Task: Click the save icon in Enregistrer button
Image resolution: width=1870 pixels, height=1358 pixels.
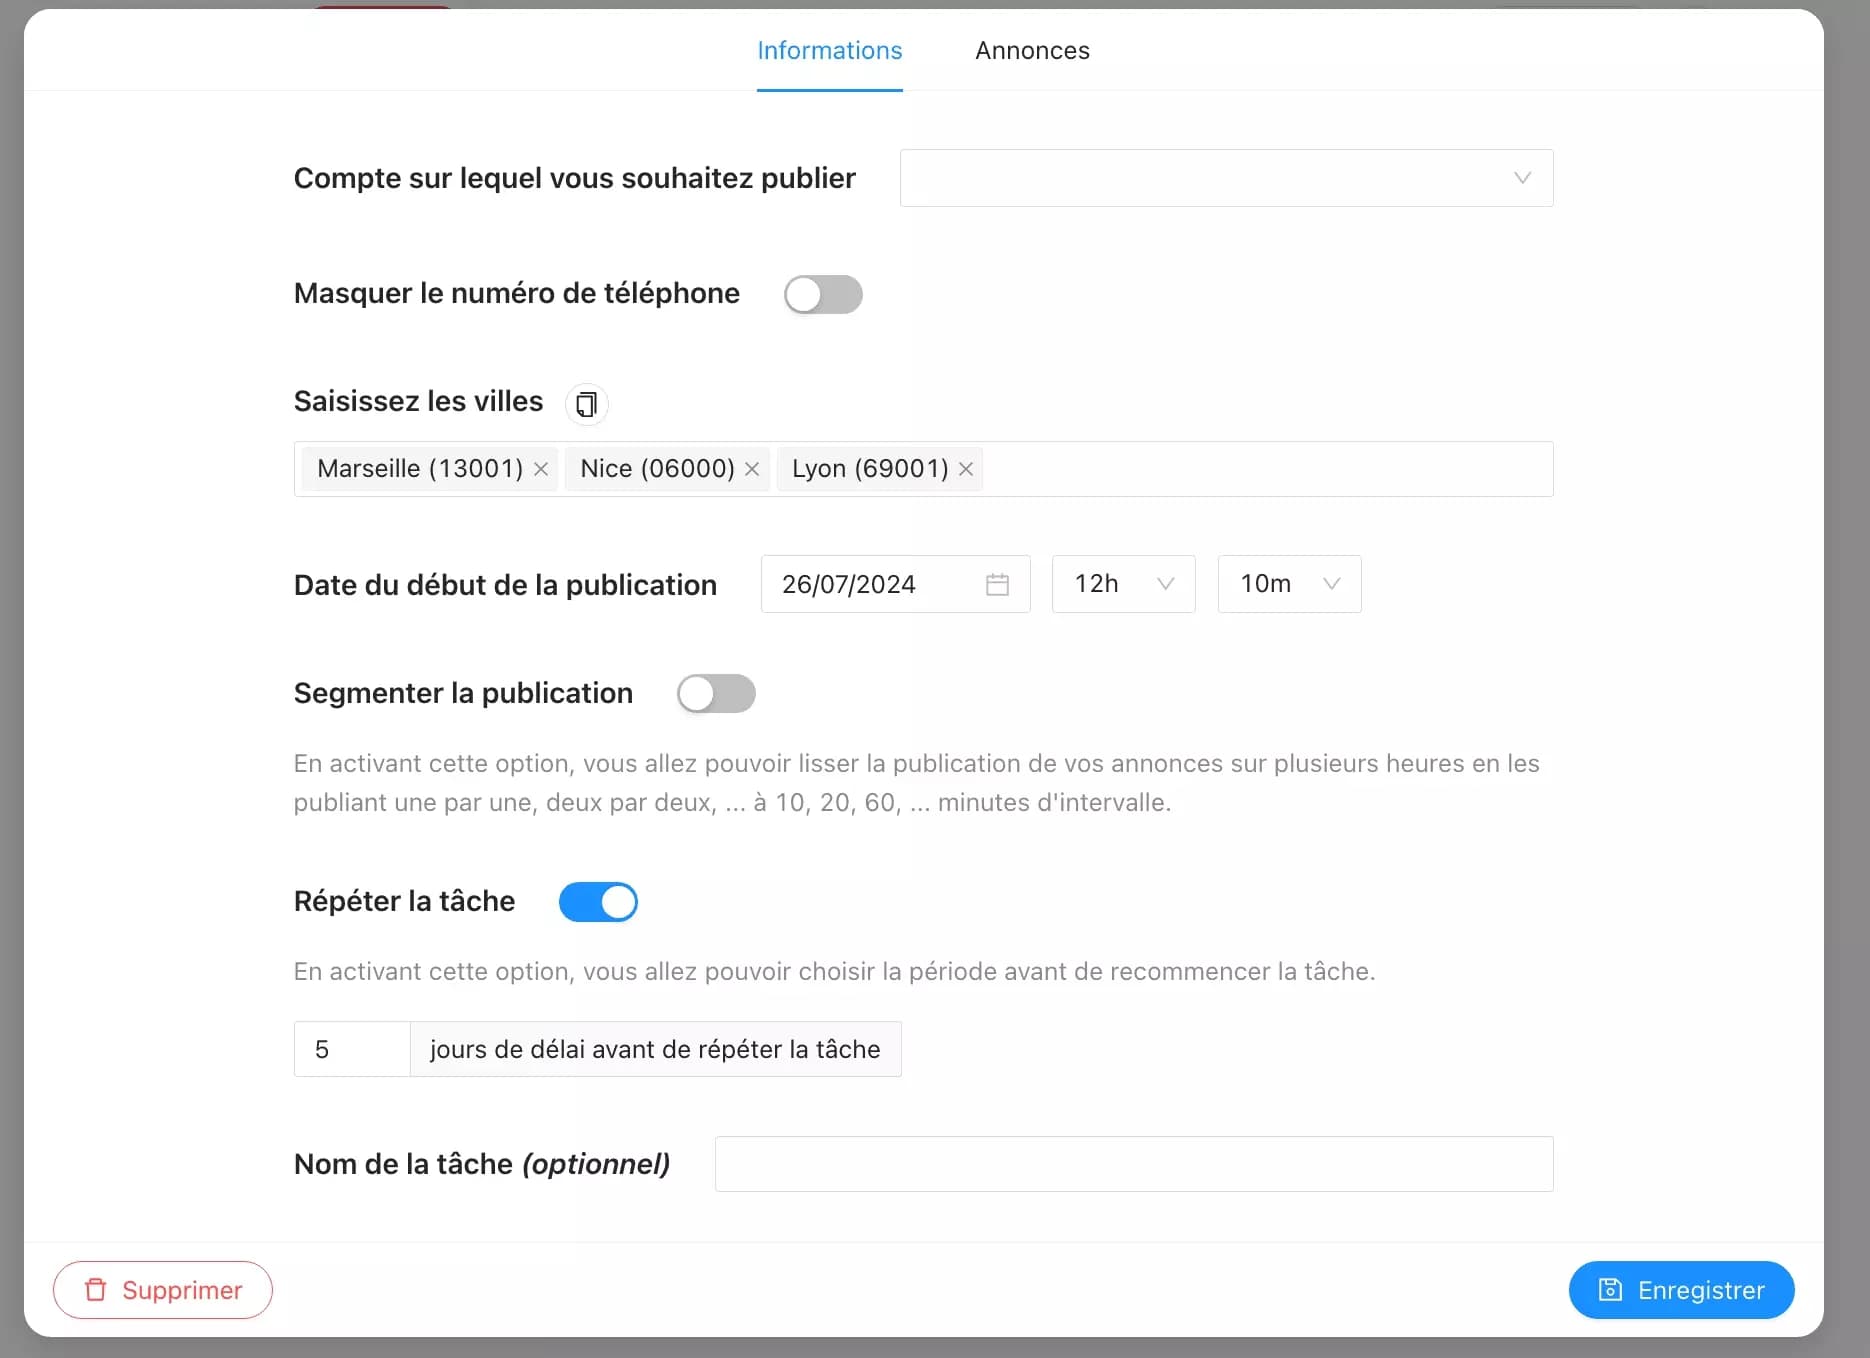Action: 1611,1290
